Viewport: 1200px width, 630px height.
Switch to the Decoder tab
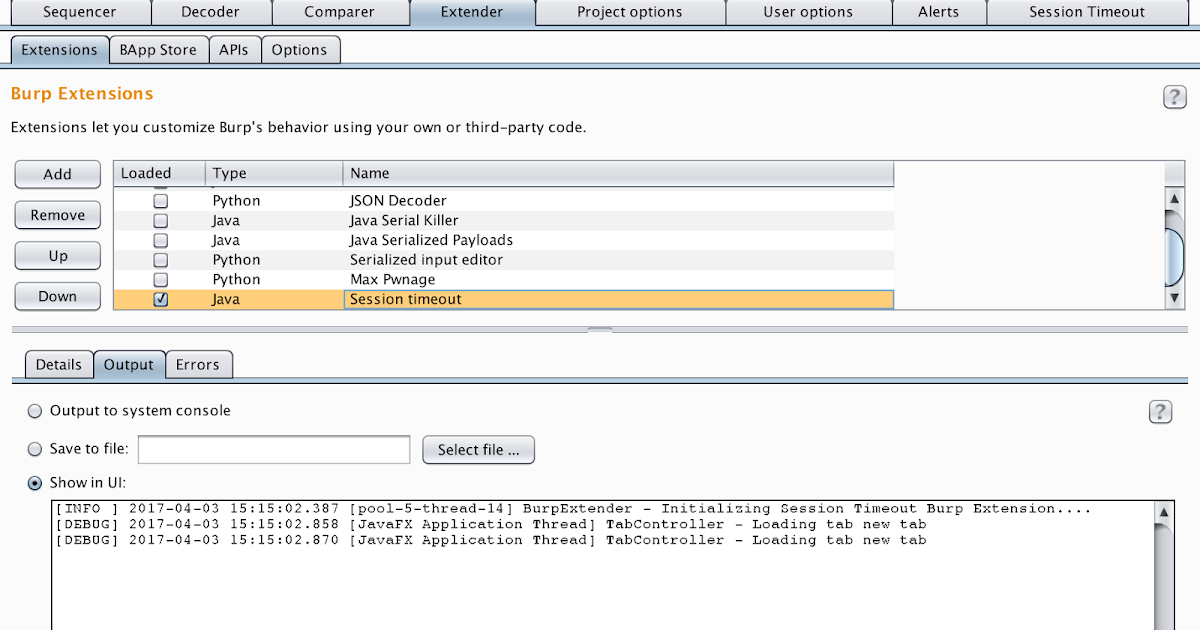(x=211, y=12)
